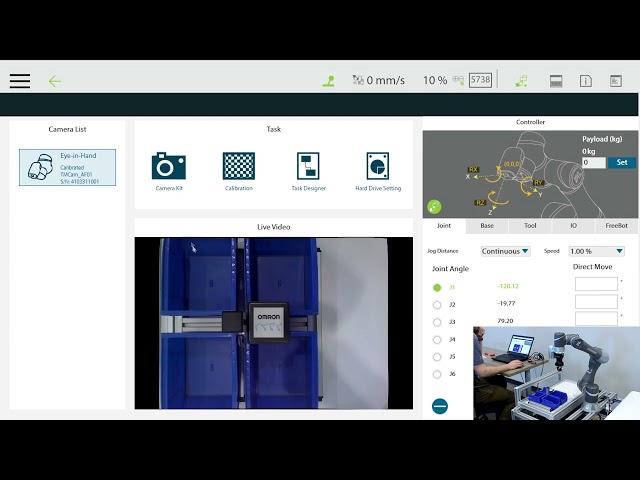The width and height of the screenshot is (640, 480).
Task: Click the RZ rotation axis label
Action: coord(480,202)
